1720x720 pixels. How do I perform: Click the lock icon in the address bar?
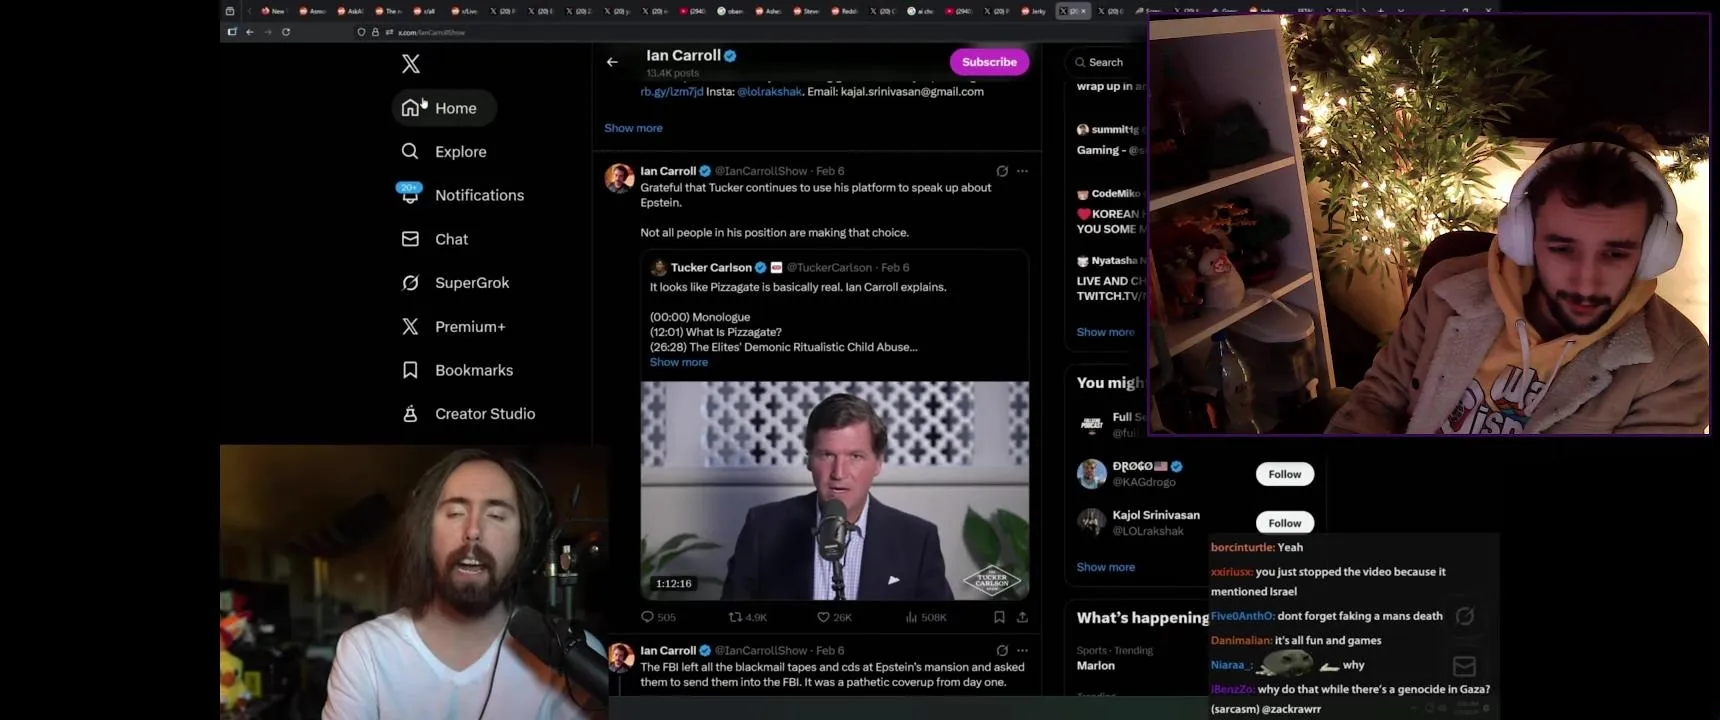tap(375, 32)
